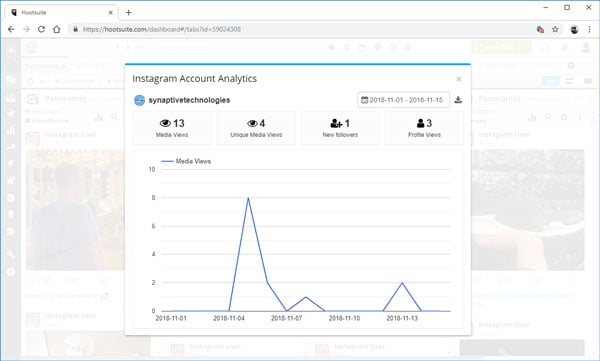The height and width of the screenshot is (361, 600).
Task: Go forward in the browser
Action: [26, 29]
